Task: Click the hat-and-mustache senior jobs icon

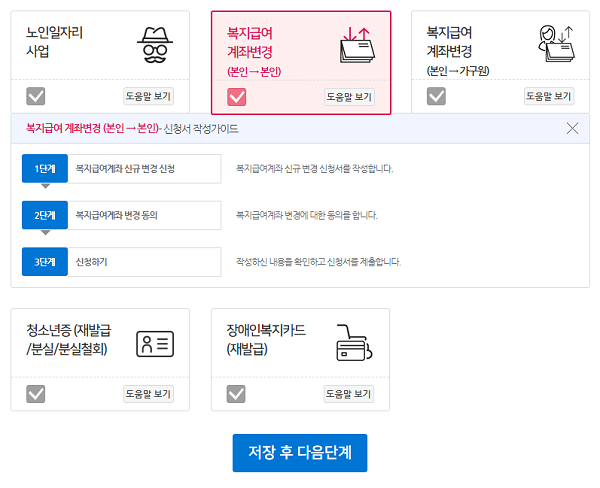Action: click(x=155, y=45)
